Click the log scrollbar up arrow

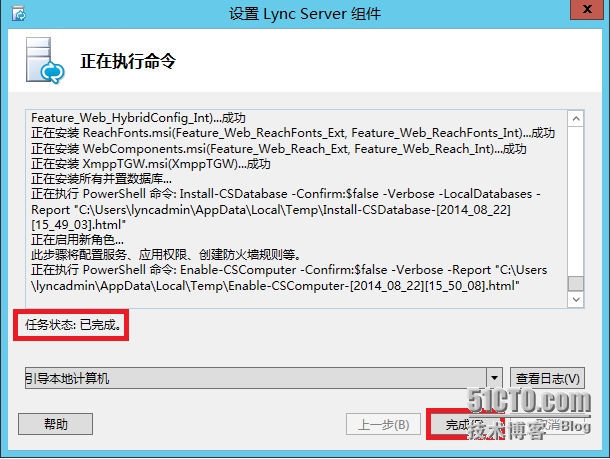coord(576,119)
